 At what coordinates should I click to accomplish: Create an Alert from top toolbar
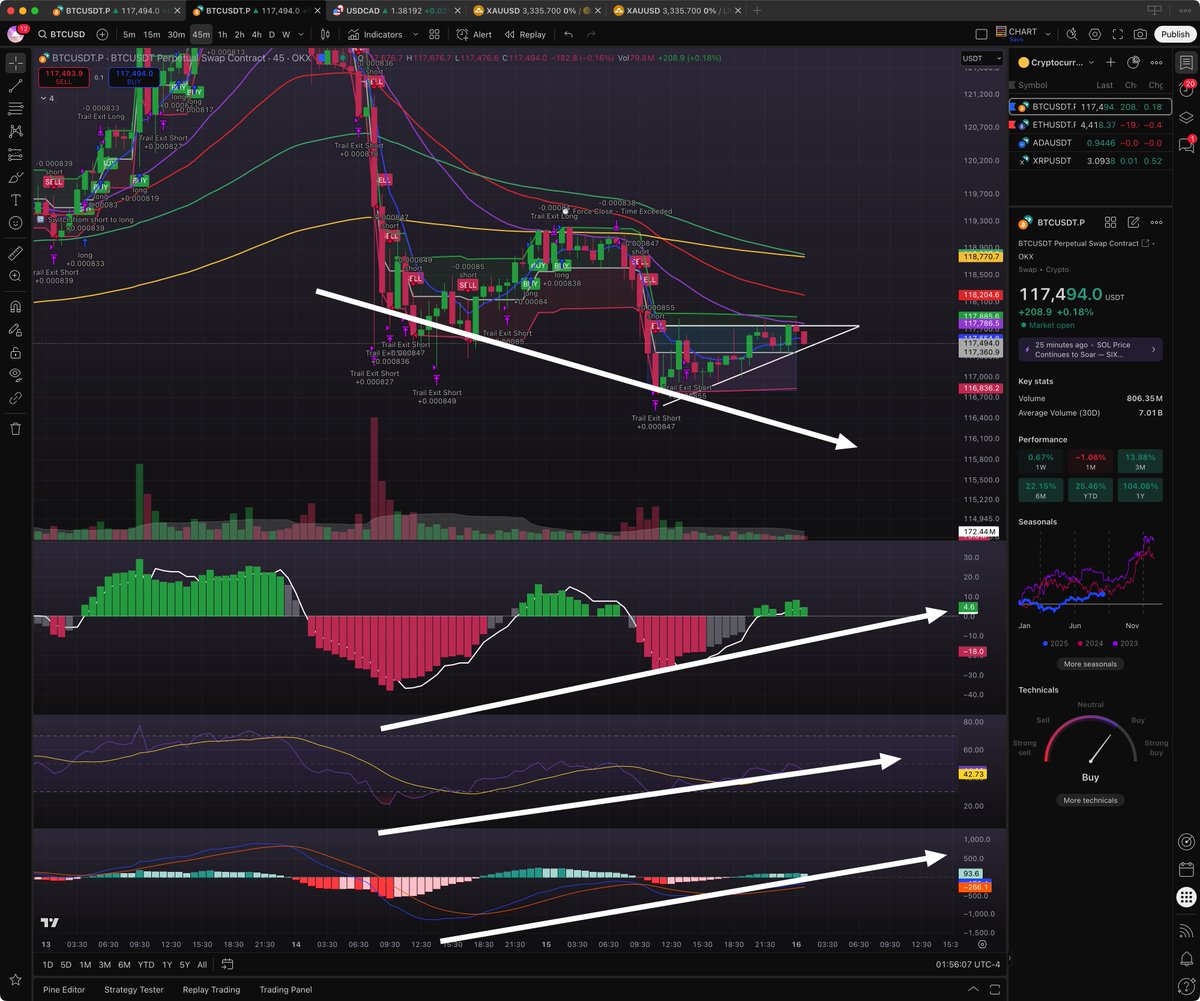click(x=474, y=34)
